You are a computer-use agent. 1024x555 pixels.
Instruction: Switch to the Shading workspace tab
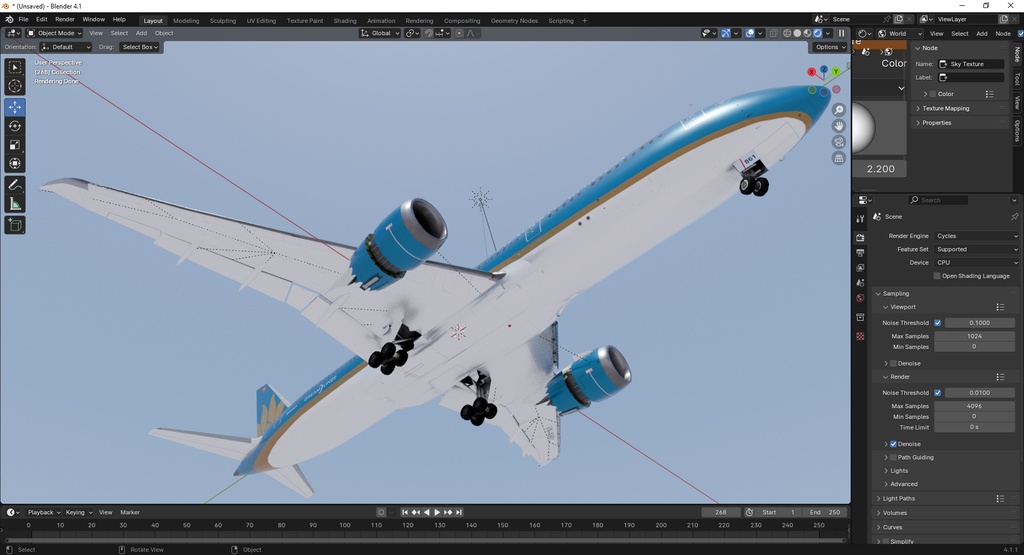(x=344, y=20)
